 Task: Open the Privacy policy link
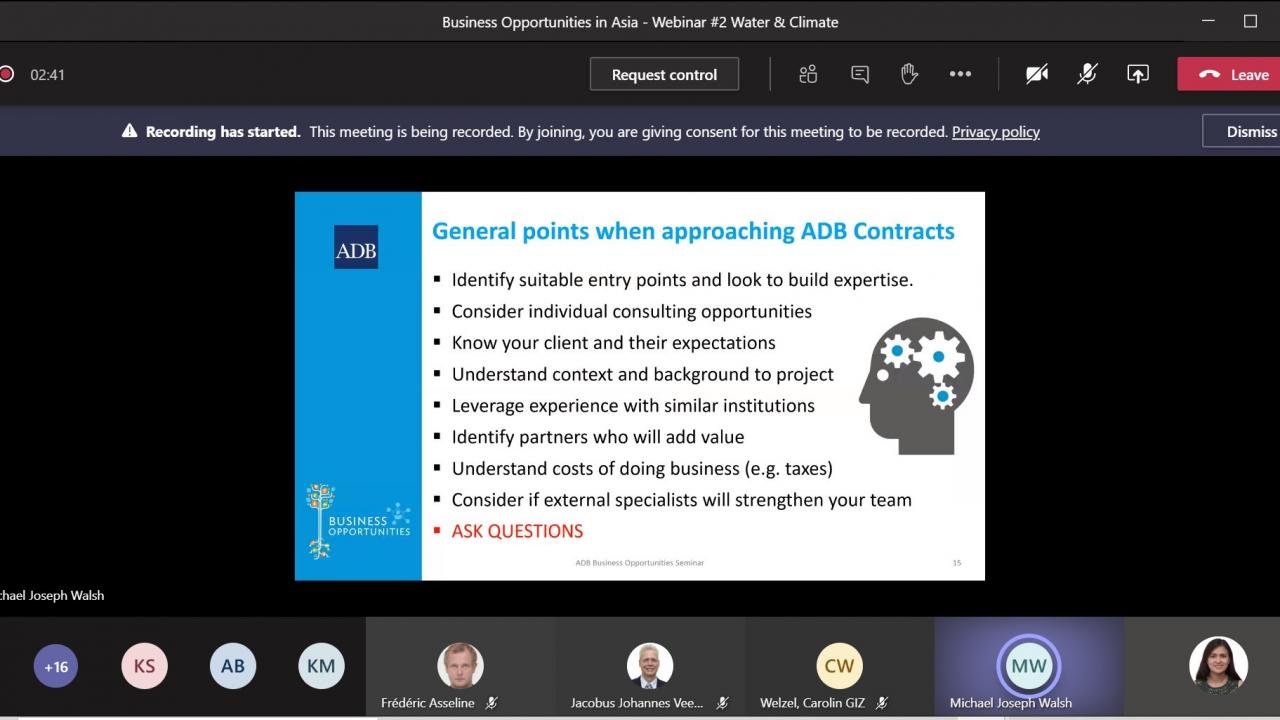996,131
